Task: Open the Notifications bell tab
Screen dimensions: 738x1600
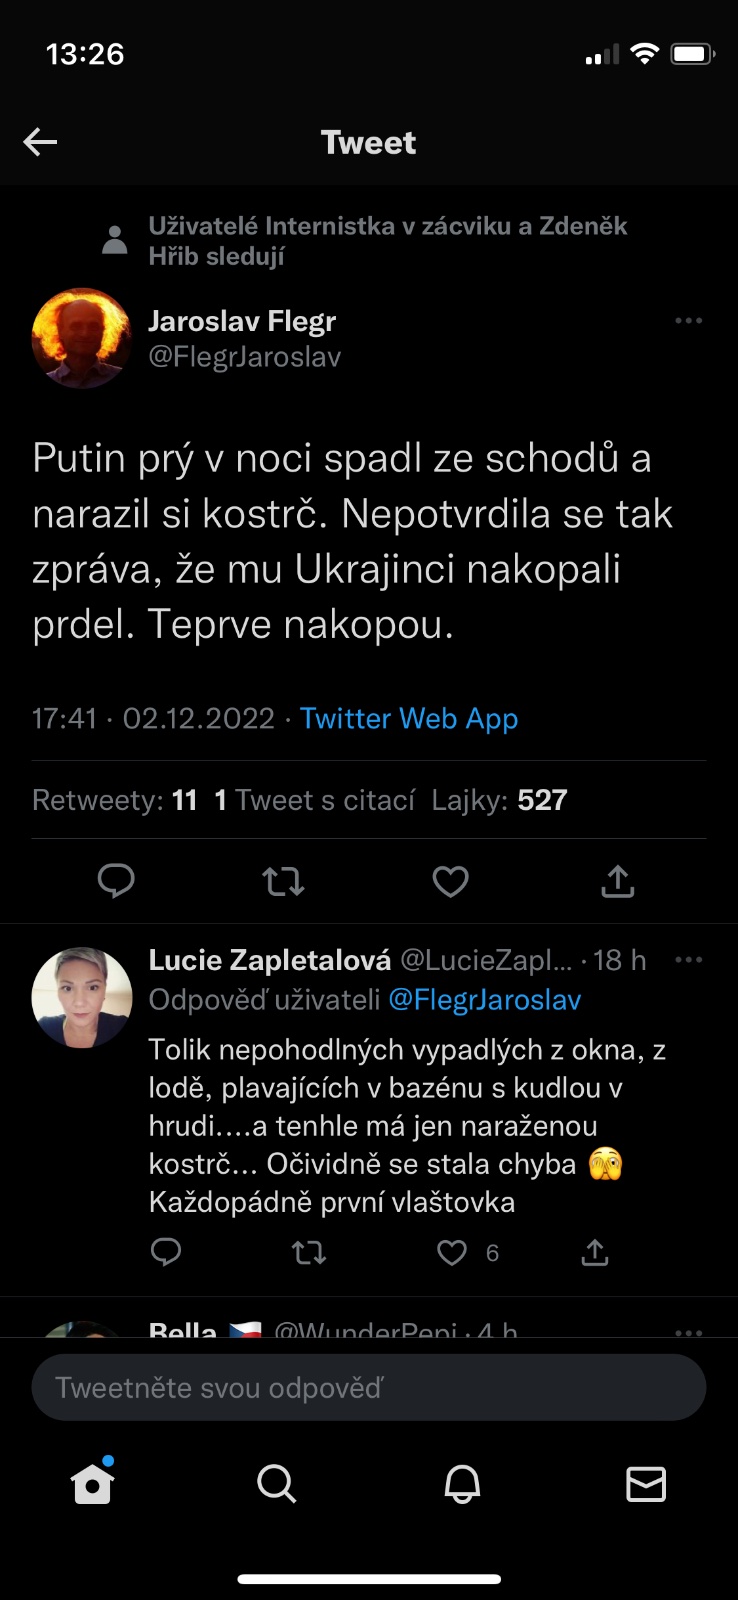Action: click(462, 1484)
